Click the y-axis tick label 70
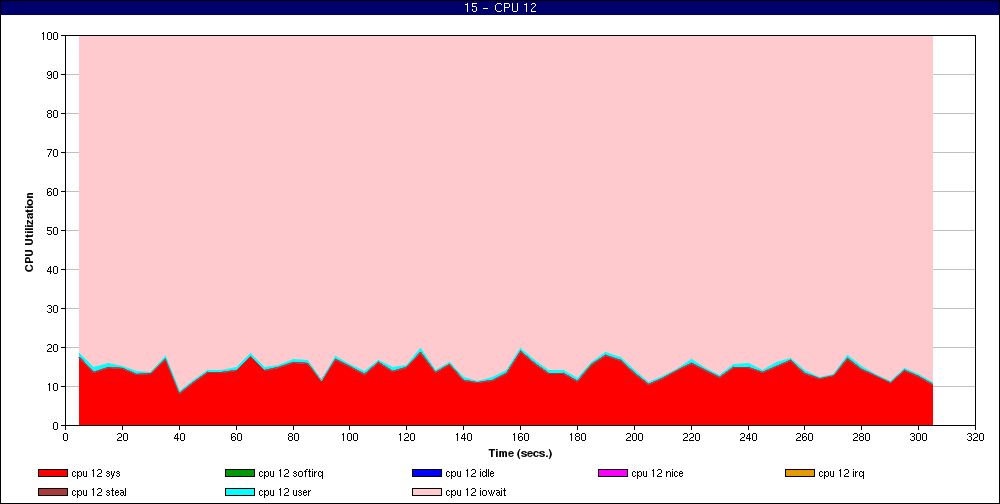1000x504 pixels. 53,153
